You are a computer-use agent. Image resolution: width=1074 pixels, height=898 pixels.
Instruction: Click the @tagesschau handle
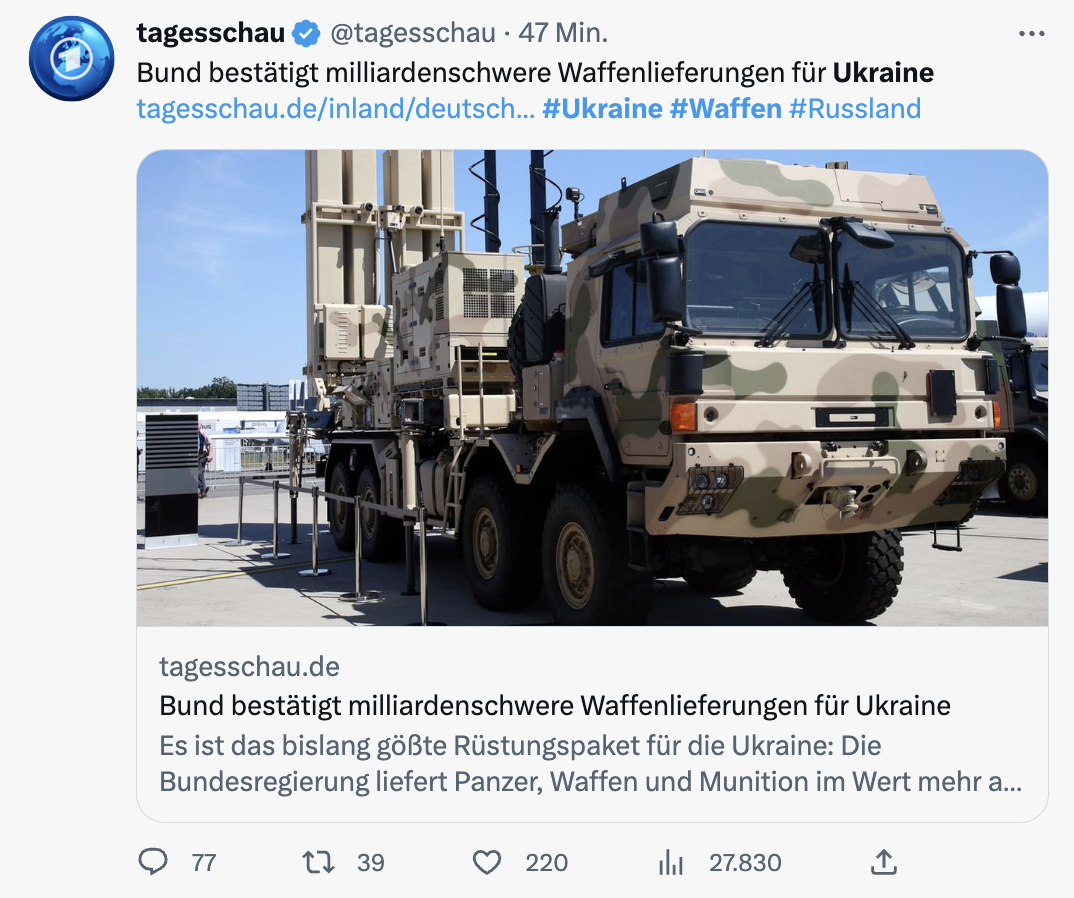tap(413, 33)
